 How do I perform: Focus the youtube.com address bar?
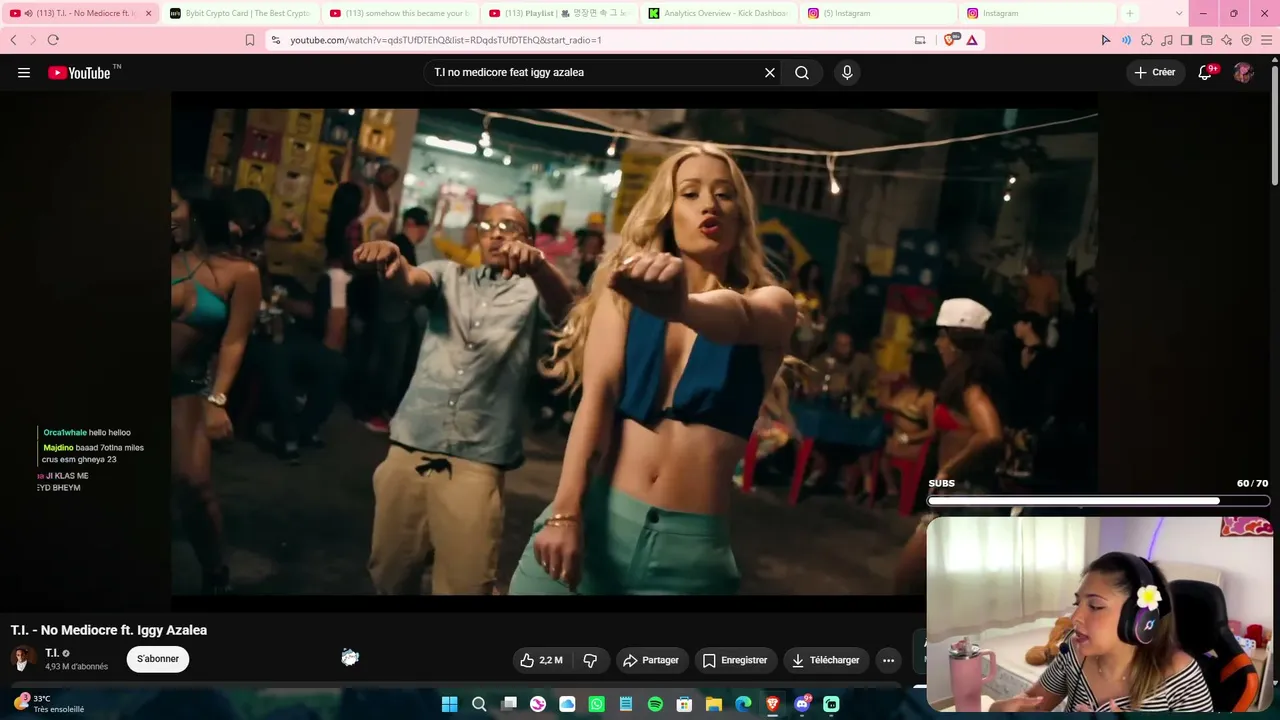600,40
